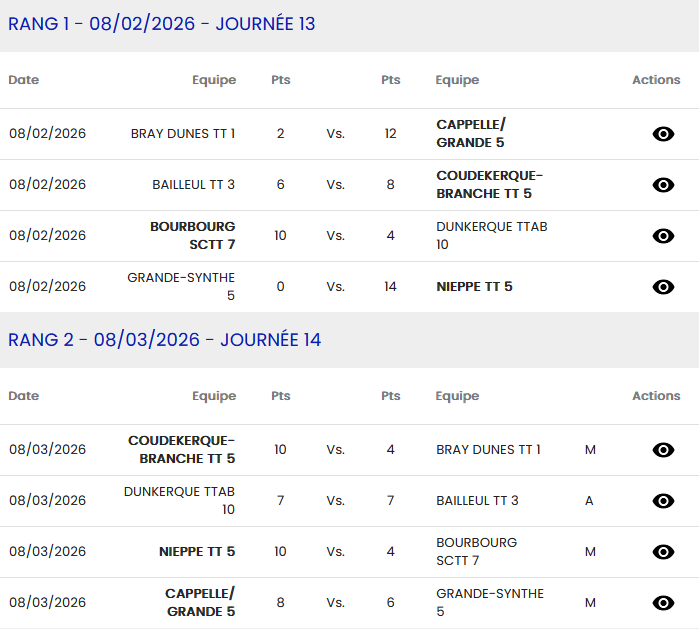
Task: Click NIEPPE TT 5 in journée 14 row
Action: [x=197, y=552]
